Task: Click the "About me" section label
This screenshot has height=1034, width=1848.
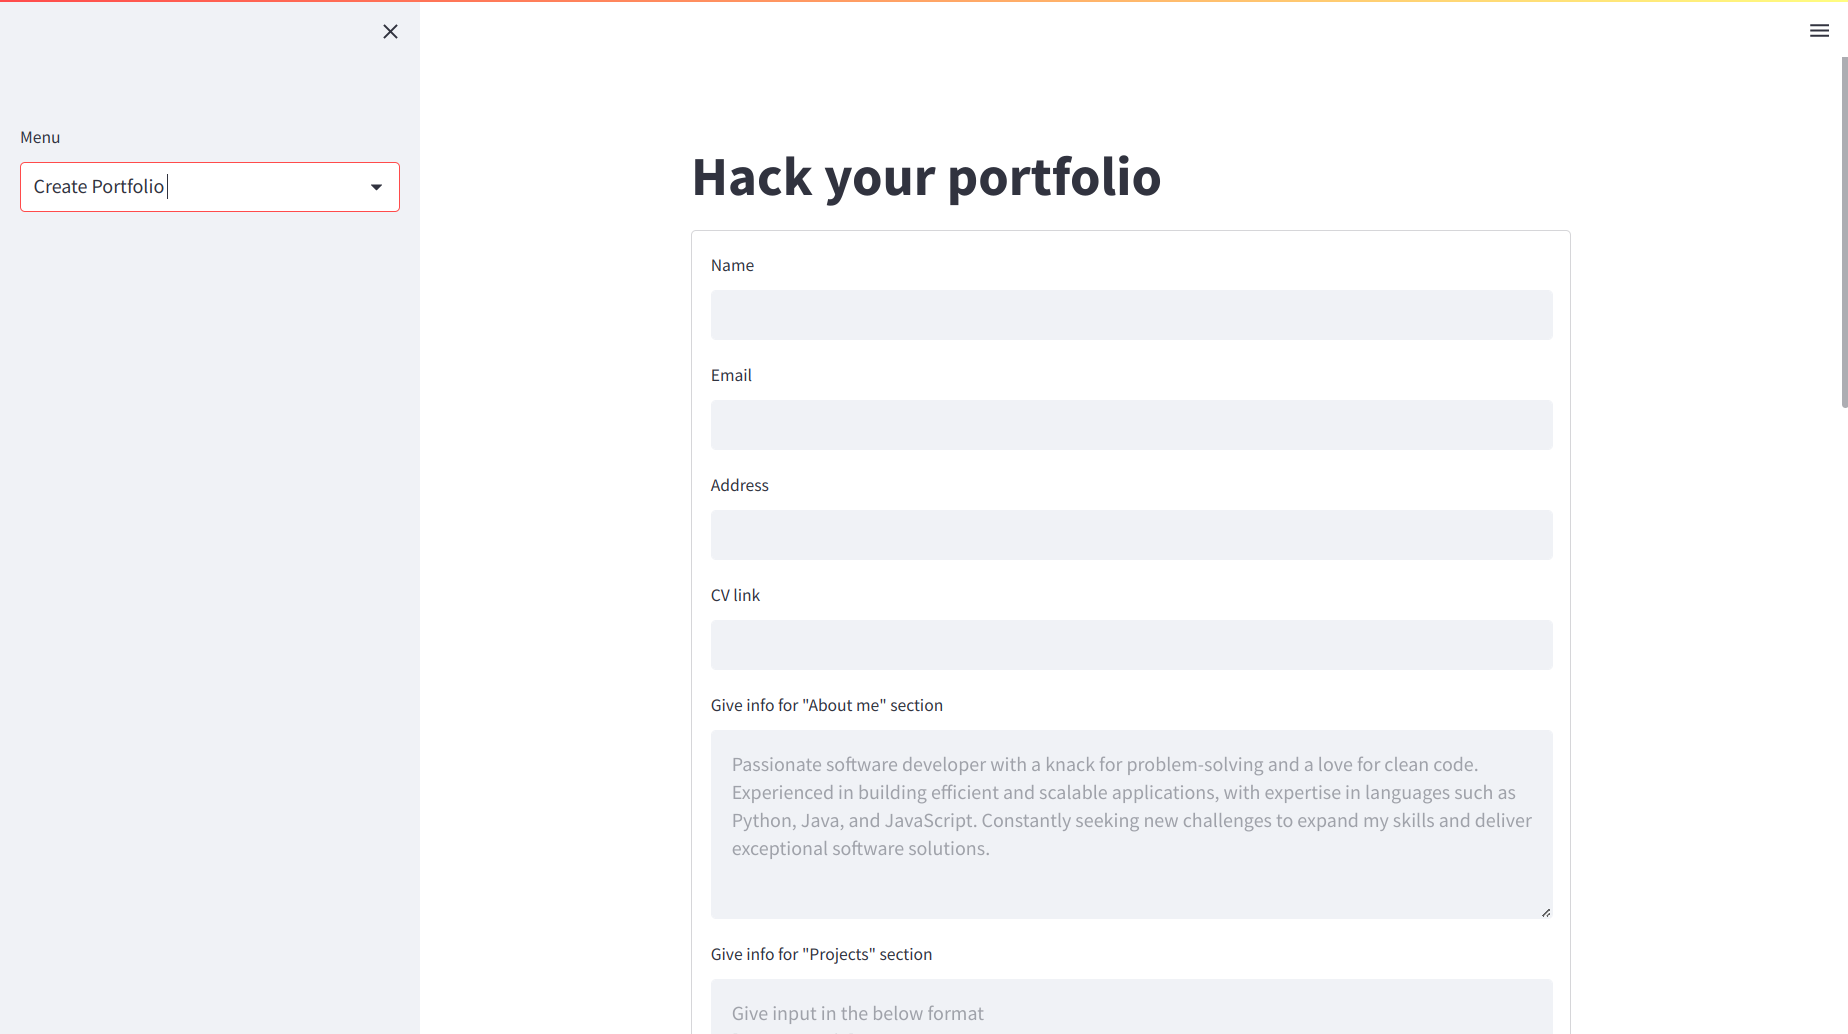Action: coord(826,705)
